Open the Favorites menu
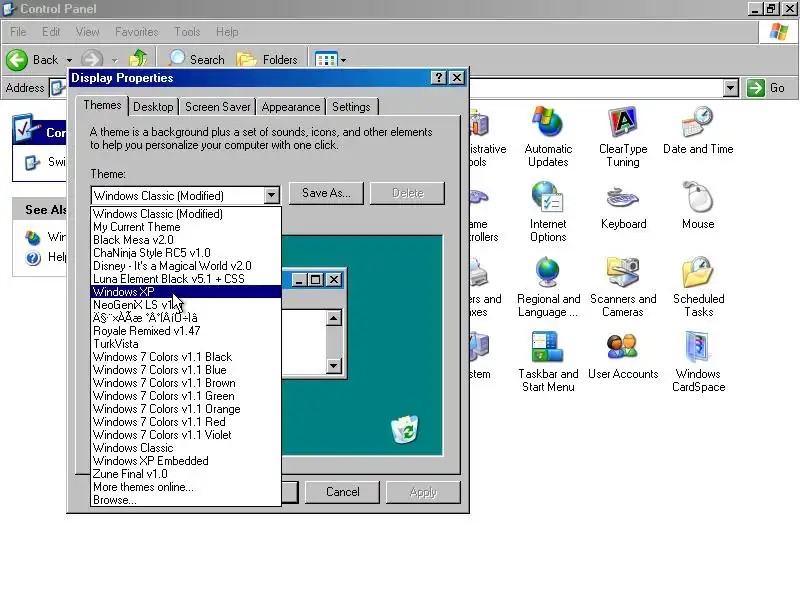Image resolution: width=800 pixels, height=600 pixels. pyautogui.click(x=136, y=32)
